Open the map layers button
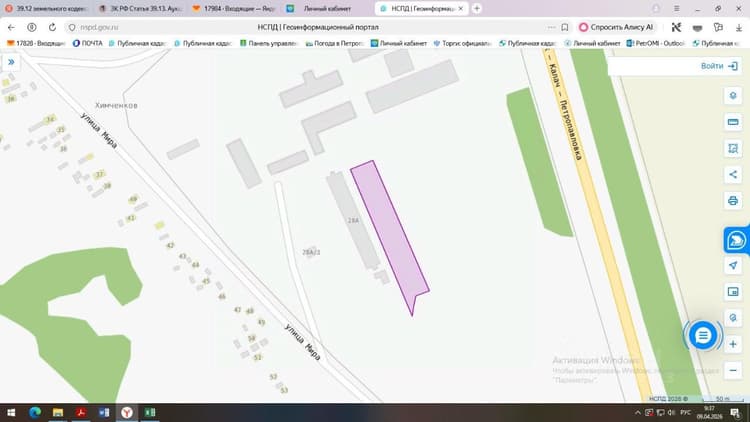This screenshot has width=750, height=422. click(x=733, y=96)
